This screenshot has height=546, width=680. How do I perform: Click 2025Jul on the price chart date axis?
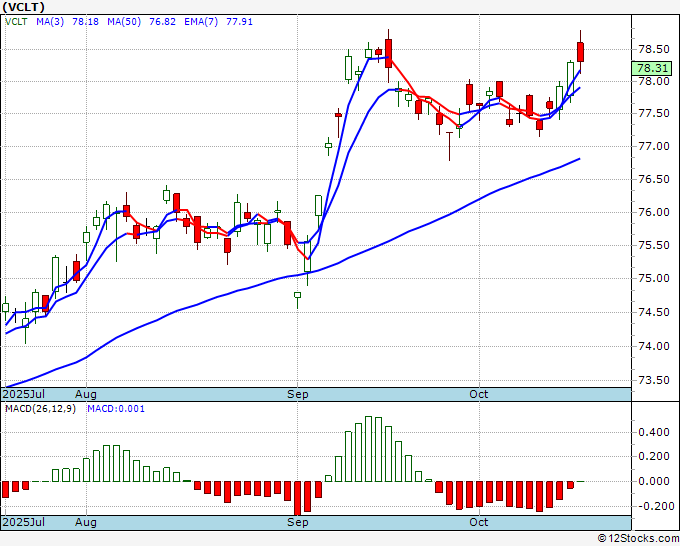pyautogui.click(x=24, y=394)
